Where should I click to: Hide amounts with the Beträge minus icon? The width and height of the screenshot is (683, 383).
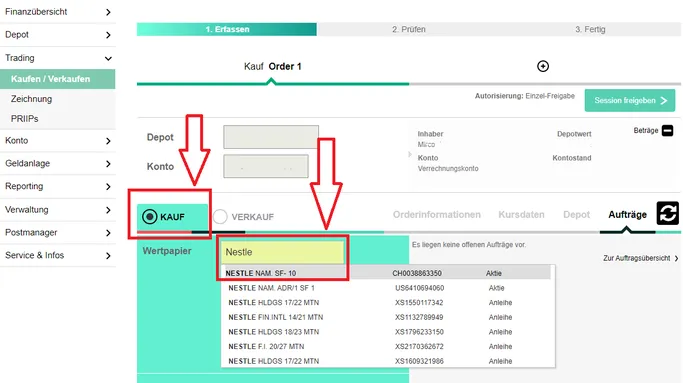point(667,130)
